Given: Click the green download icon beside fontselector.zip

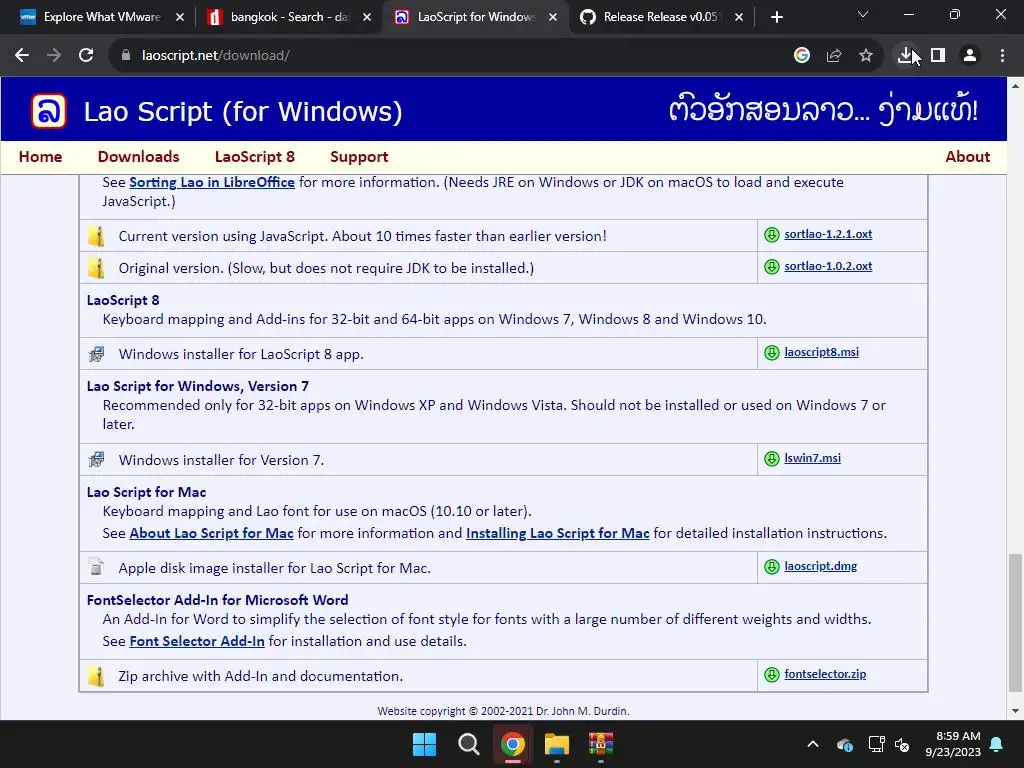Looking at the screenshot, I should pyautogui.click(x=772, y=675).
